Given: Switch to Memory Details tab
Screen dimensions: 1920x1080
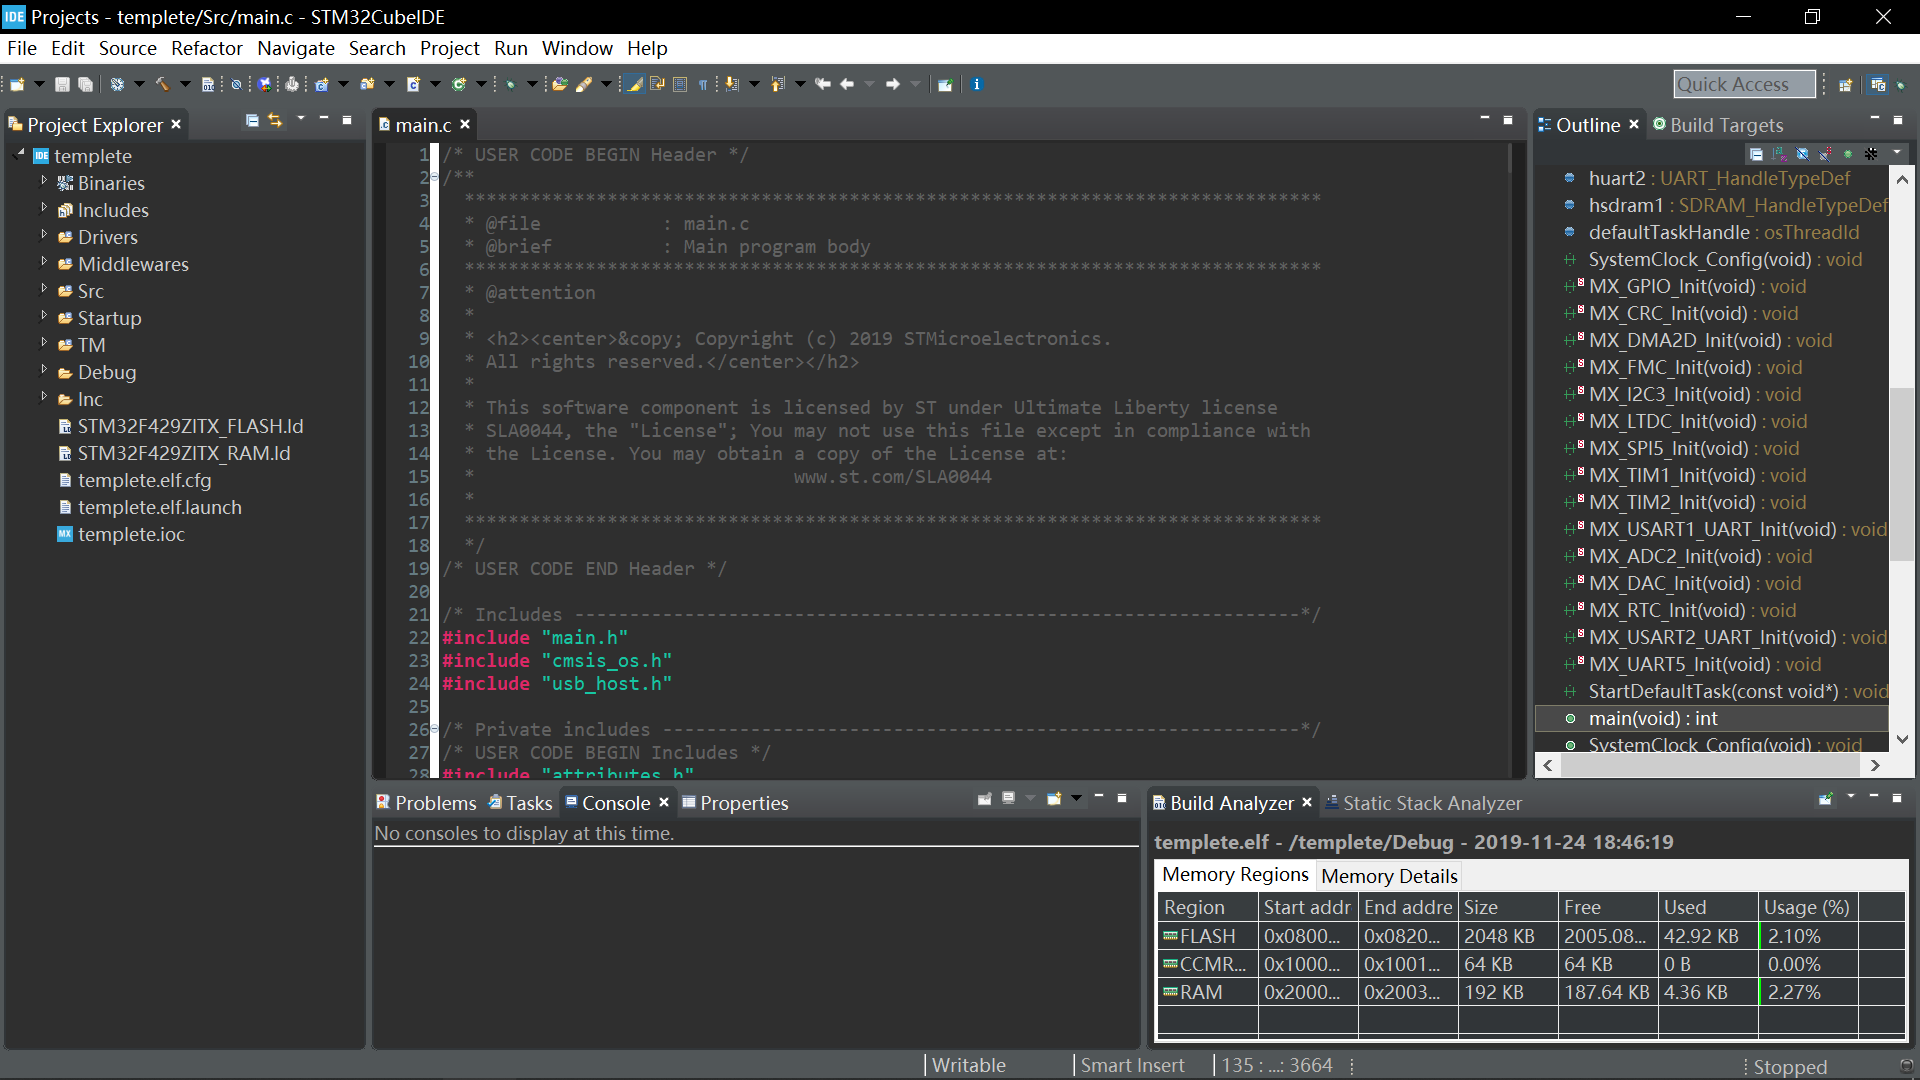Looking at the screenshot, I should (1389, 876).
